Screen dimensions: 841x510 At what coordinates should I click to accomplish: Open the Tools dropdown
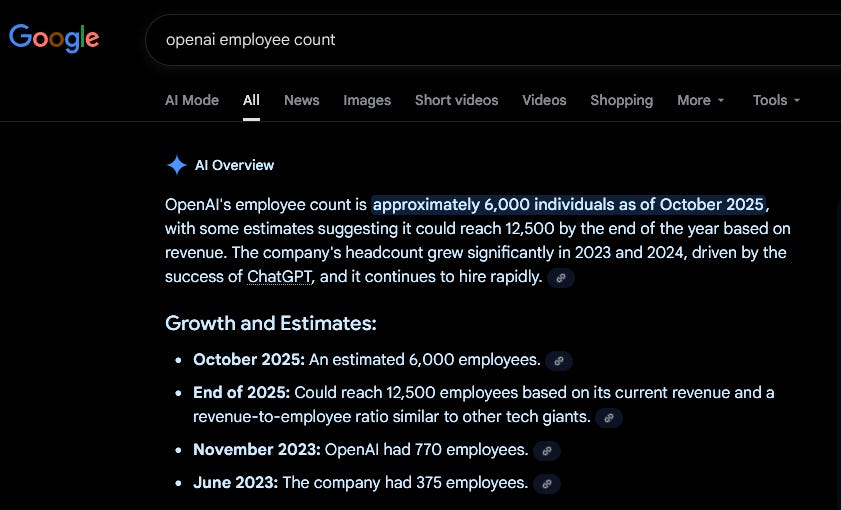click(x=776, y=100)
